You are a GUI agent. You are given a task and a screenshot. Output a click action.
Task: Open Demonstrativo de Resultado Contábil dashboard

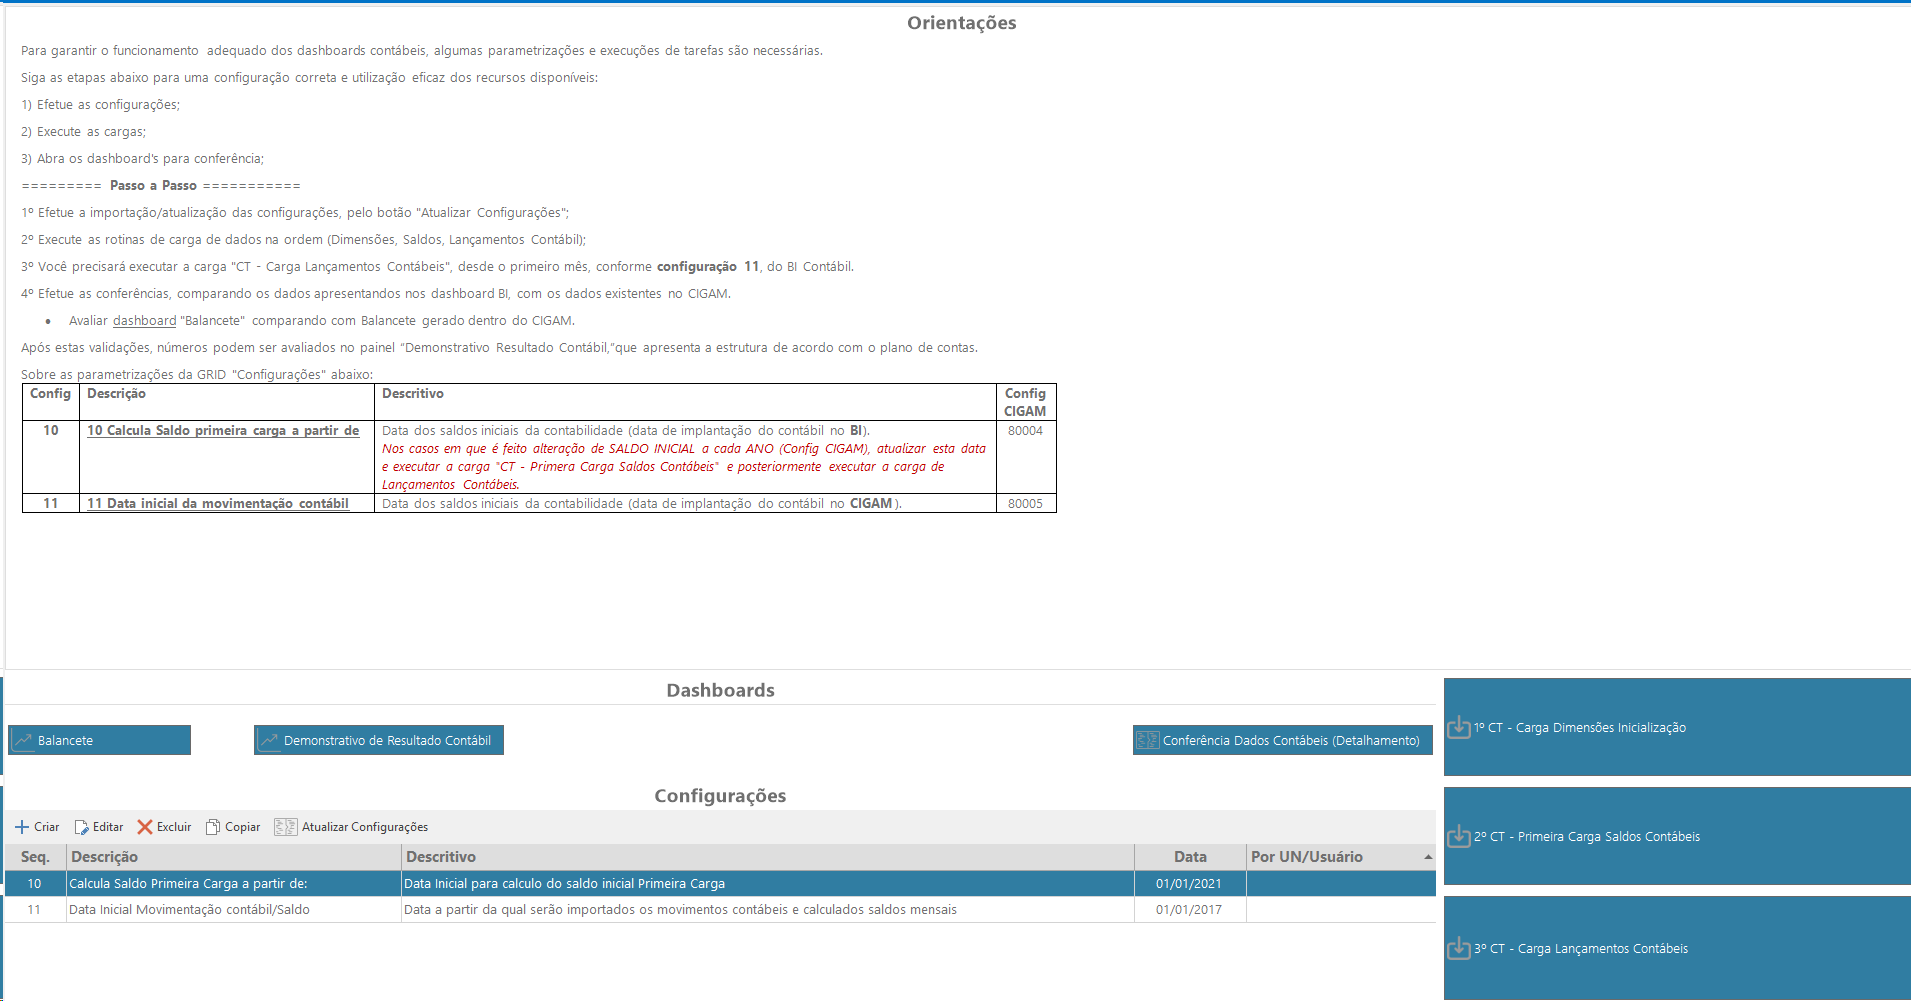[379, 740]
